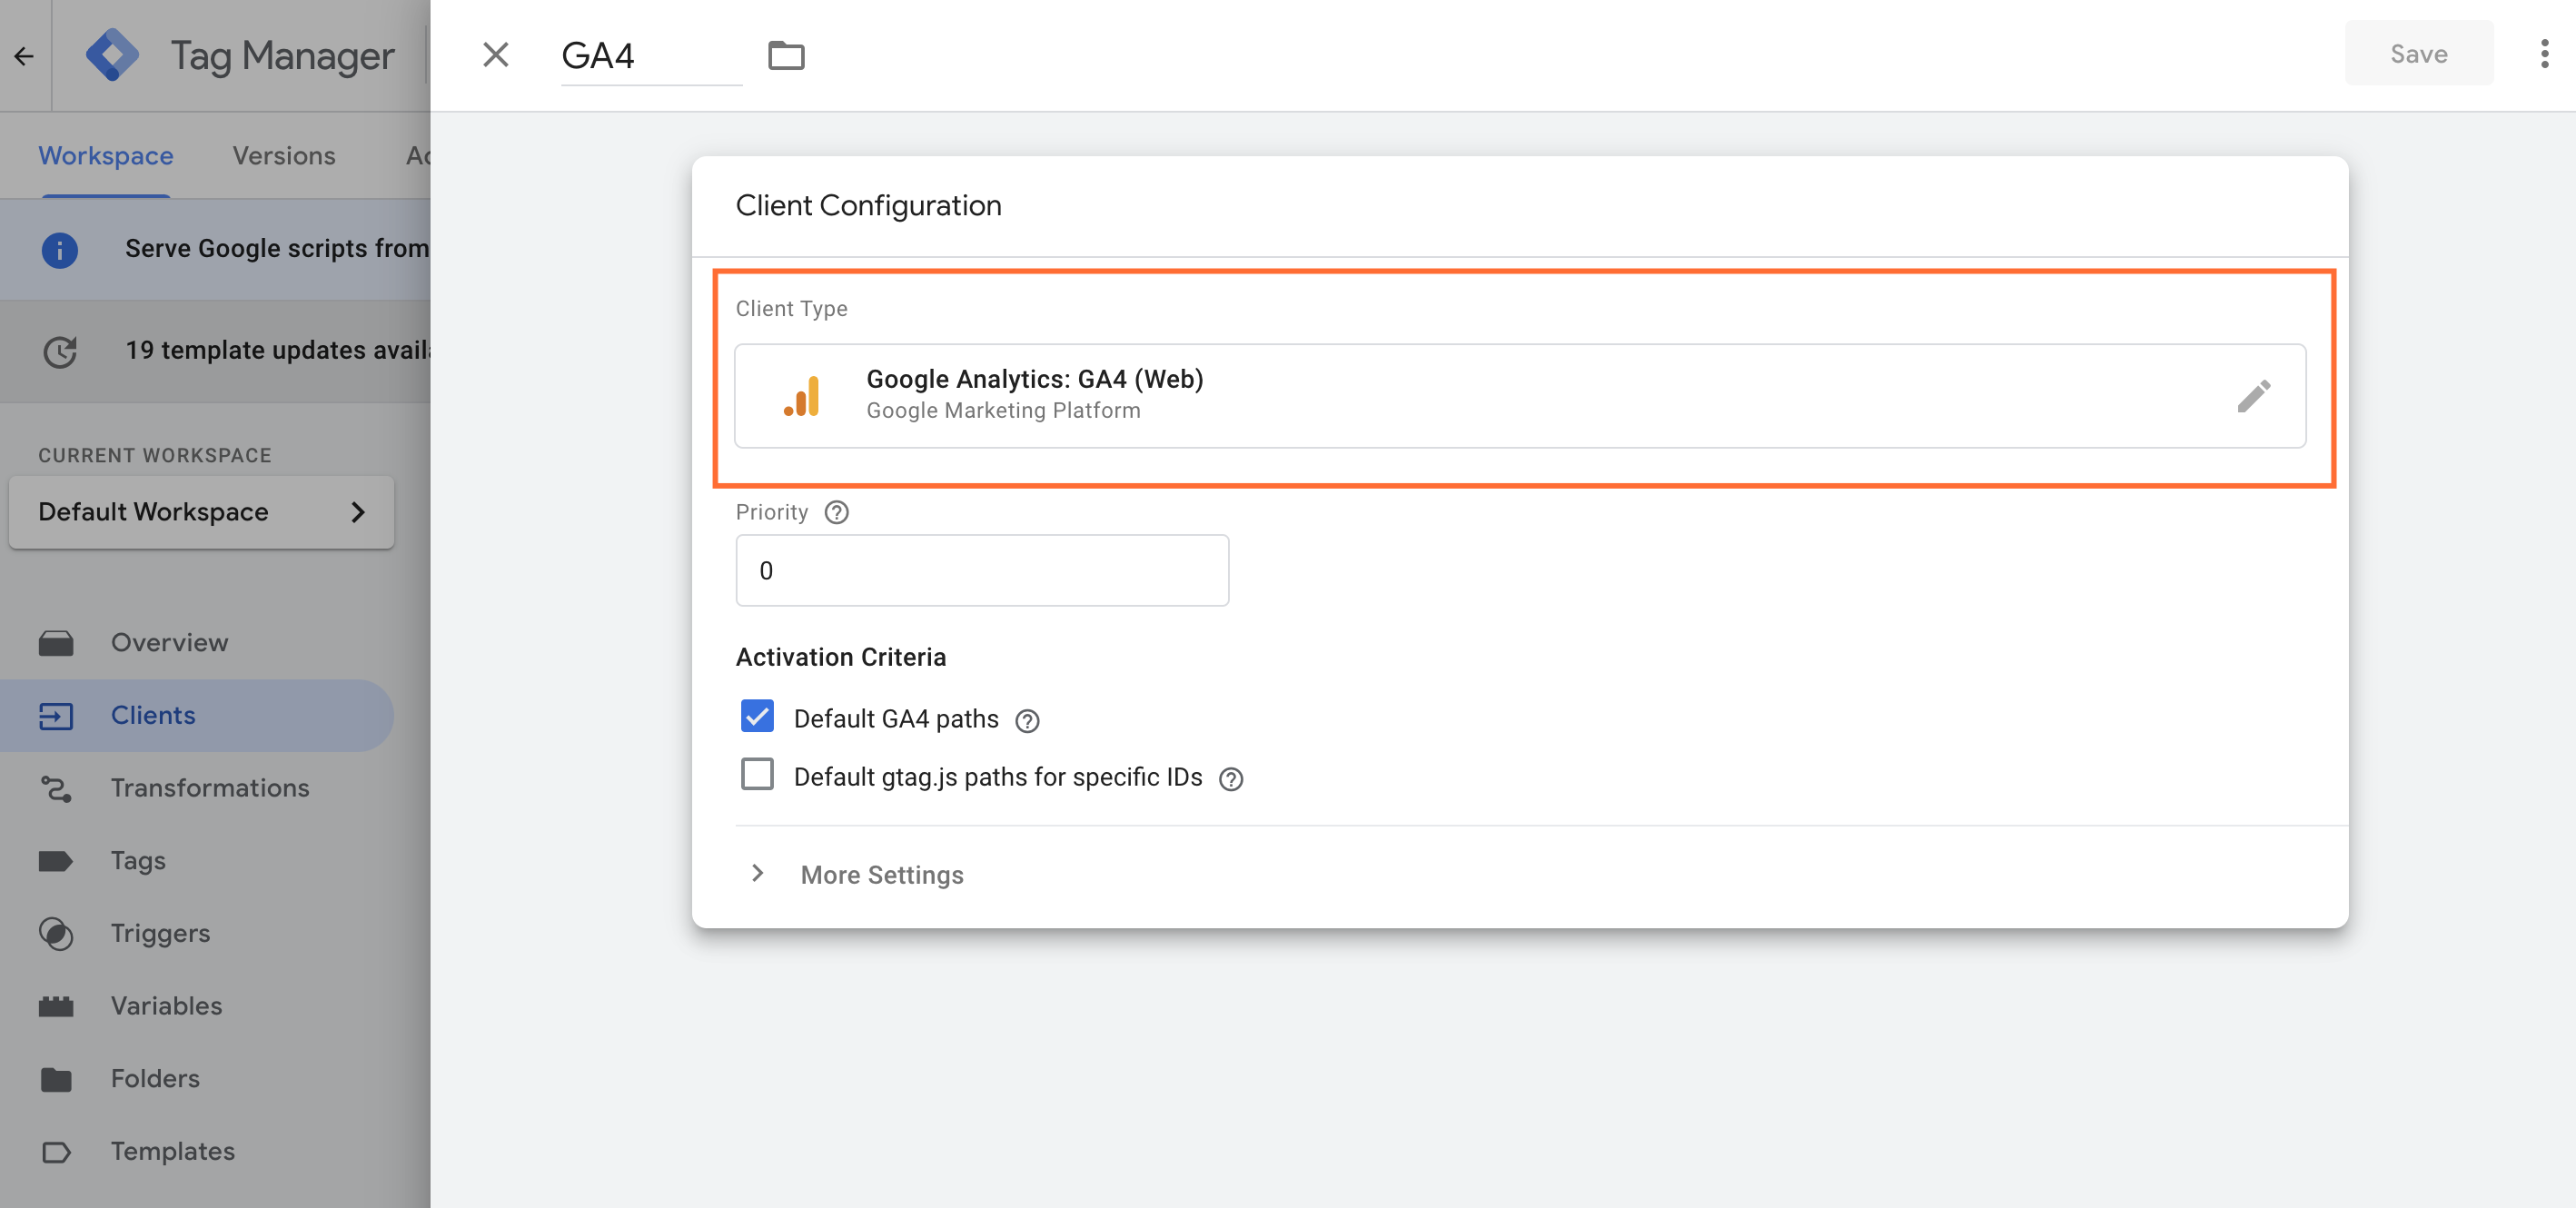Switch to the Workspace tab
Screen dimensions: 2576x1208
(x=106, y=156)
